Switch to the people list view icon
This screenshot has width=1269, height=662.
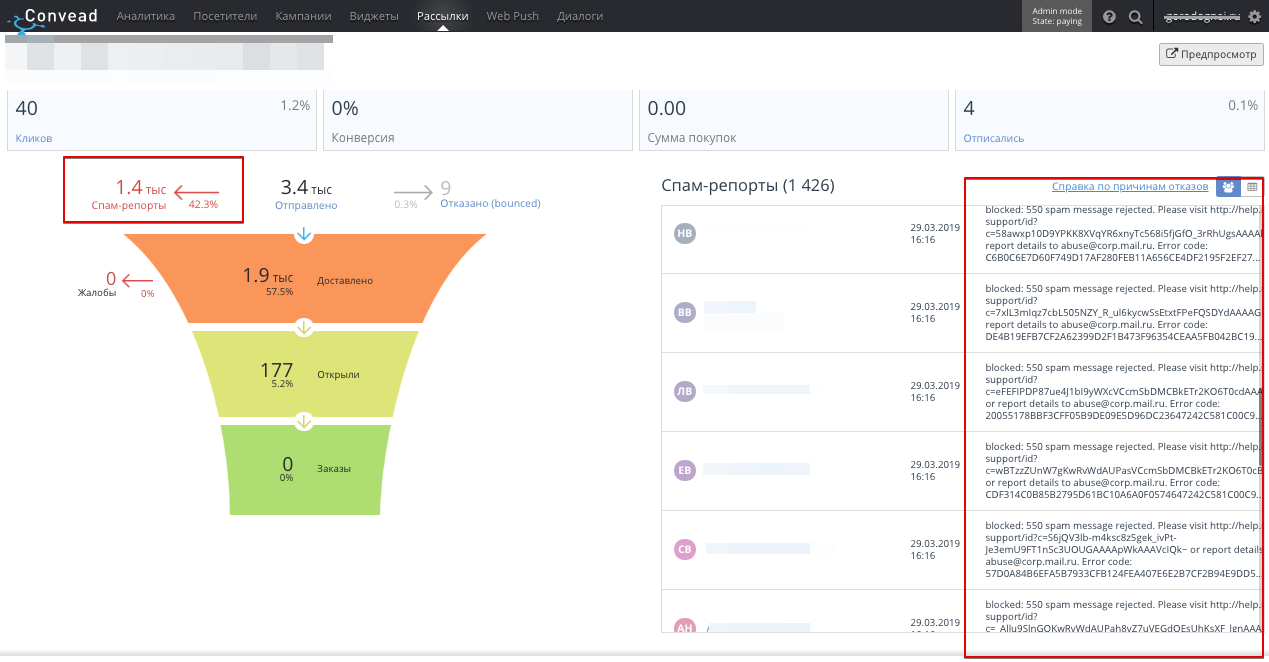(1228, 187)
